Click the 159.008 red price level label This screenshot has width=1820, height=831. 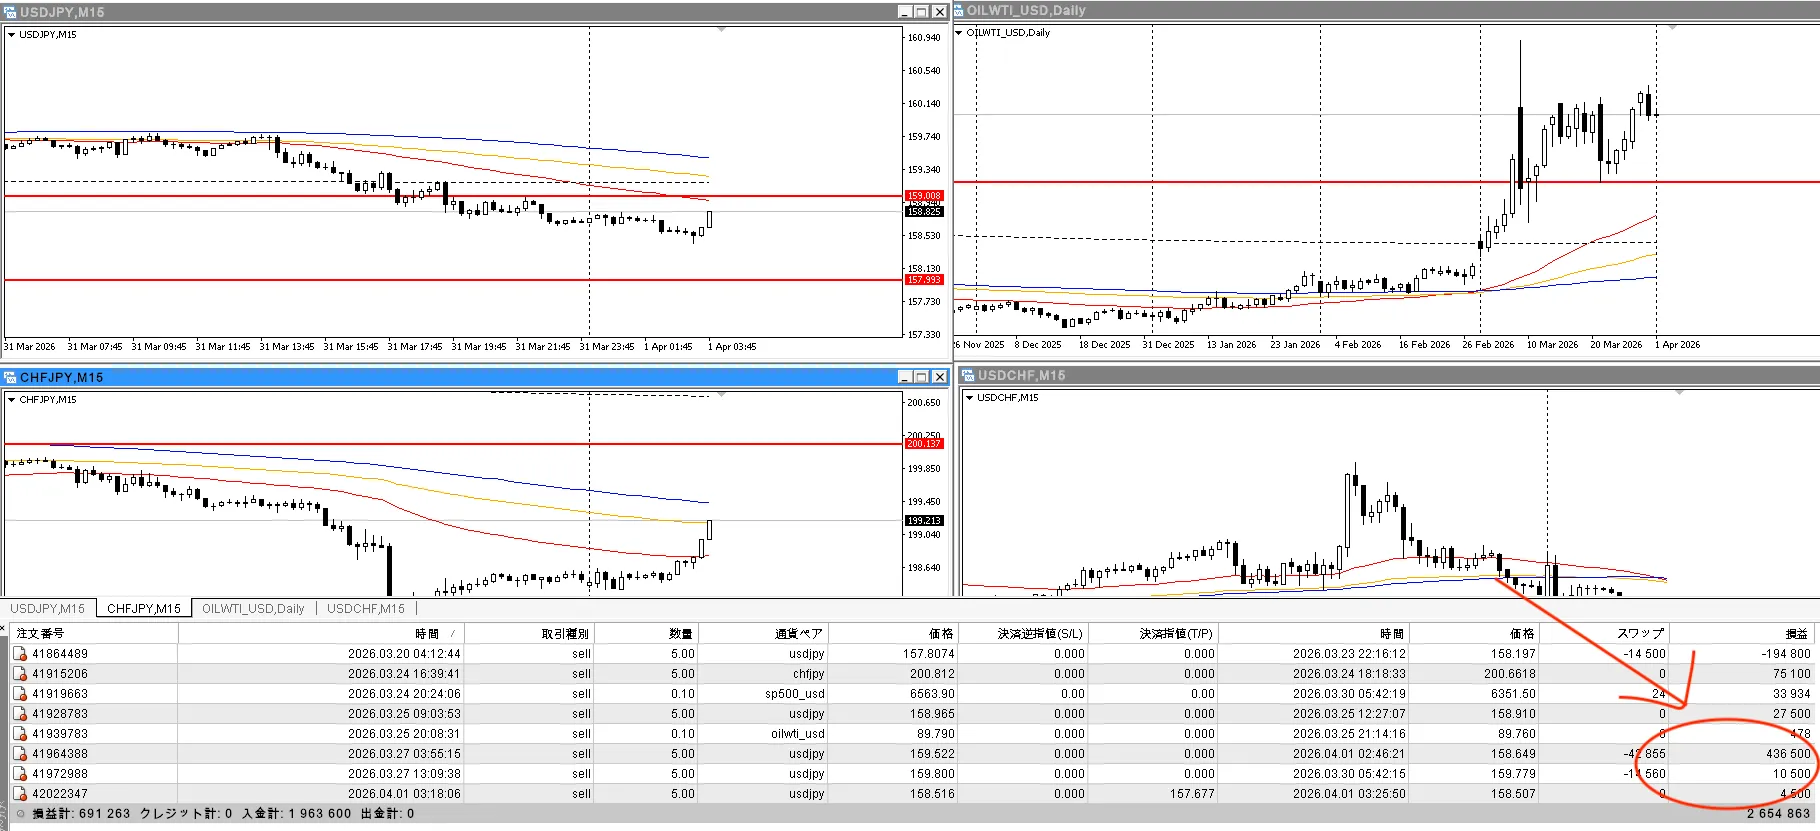click(924, 196)
